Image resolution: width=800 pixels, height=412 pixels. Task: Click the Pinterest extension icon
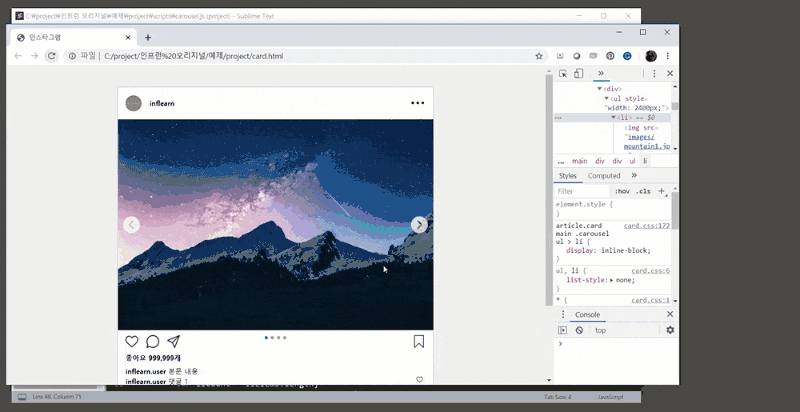[x=610, y=56]
